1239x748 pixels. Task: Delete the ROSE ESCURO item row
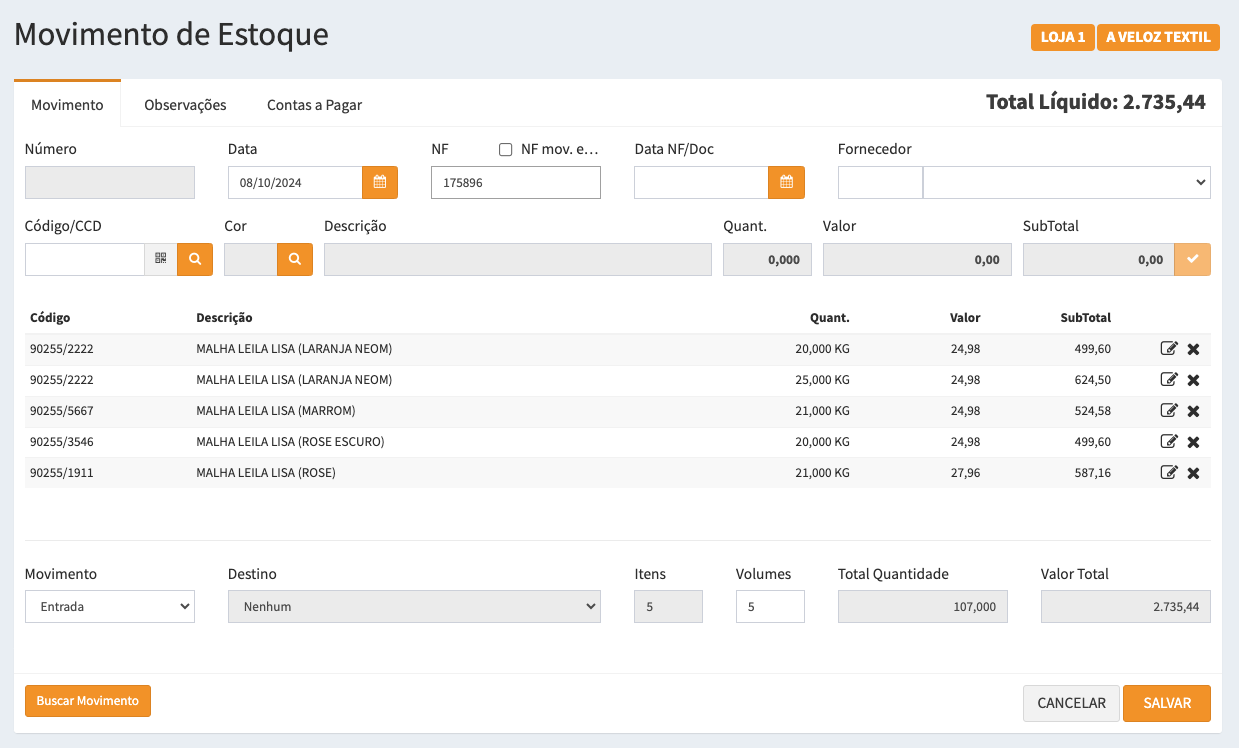click(1193, 442)
